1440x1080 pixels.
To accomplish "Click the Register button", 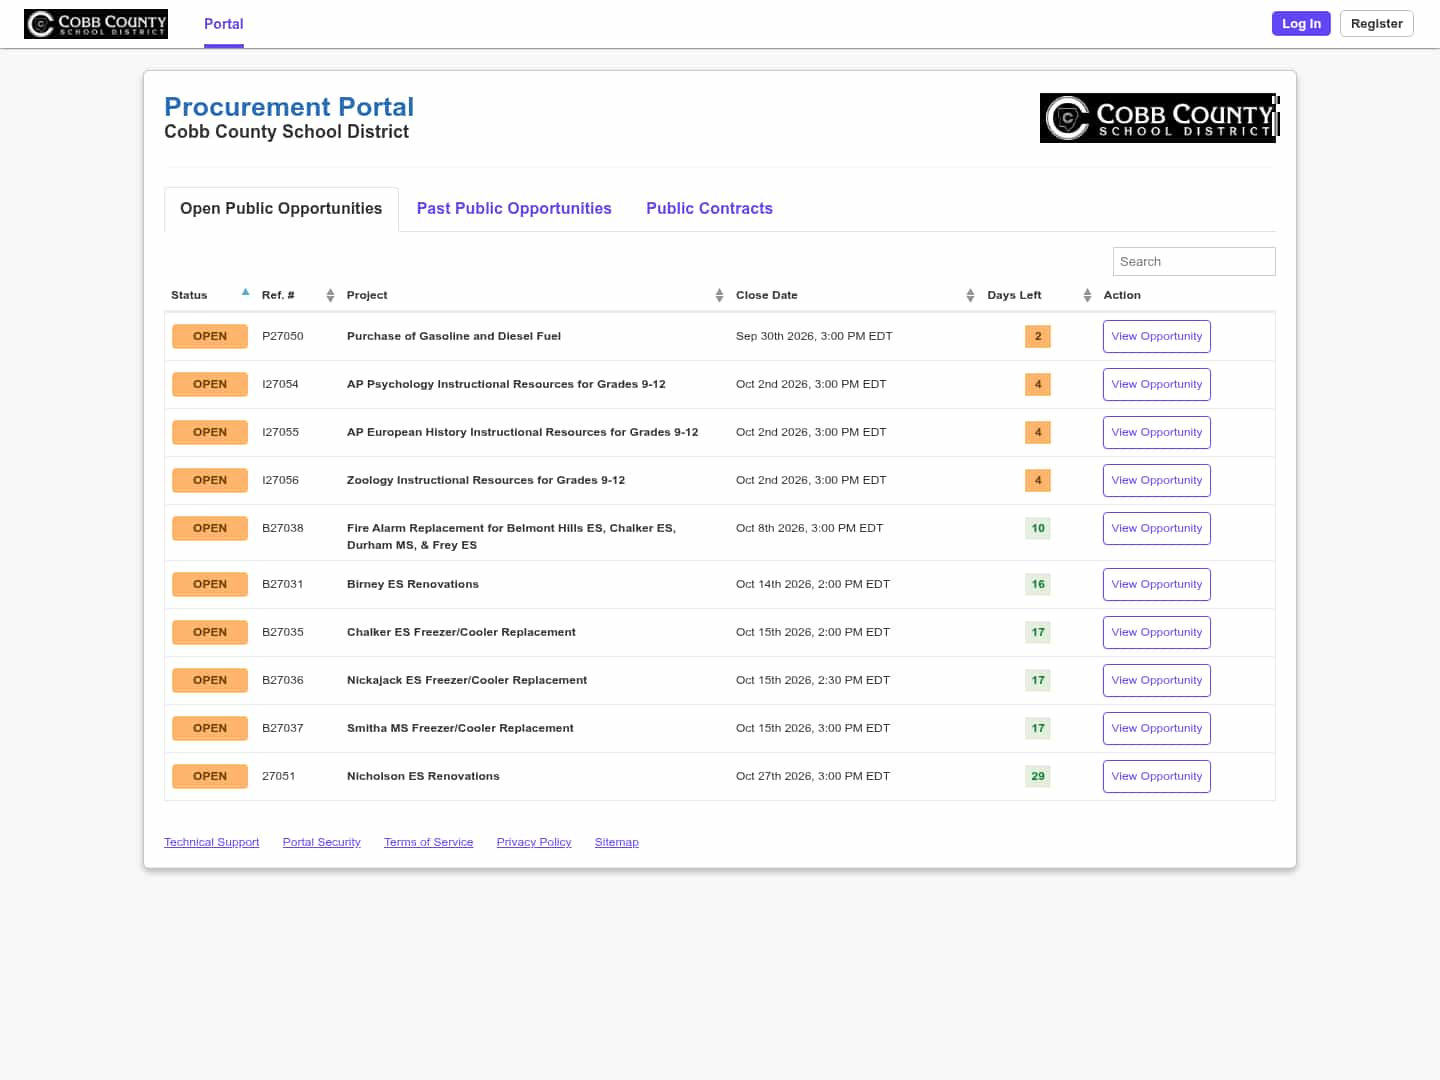I will [x=1376, y=24].
